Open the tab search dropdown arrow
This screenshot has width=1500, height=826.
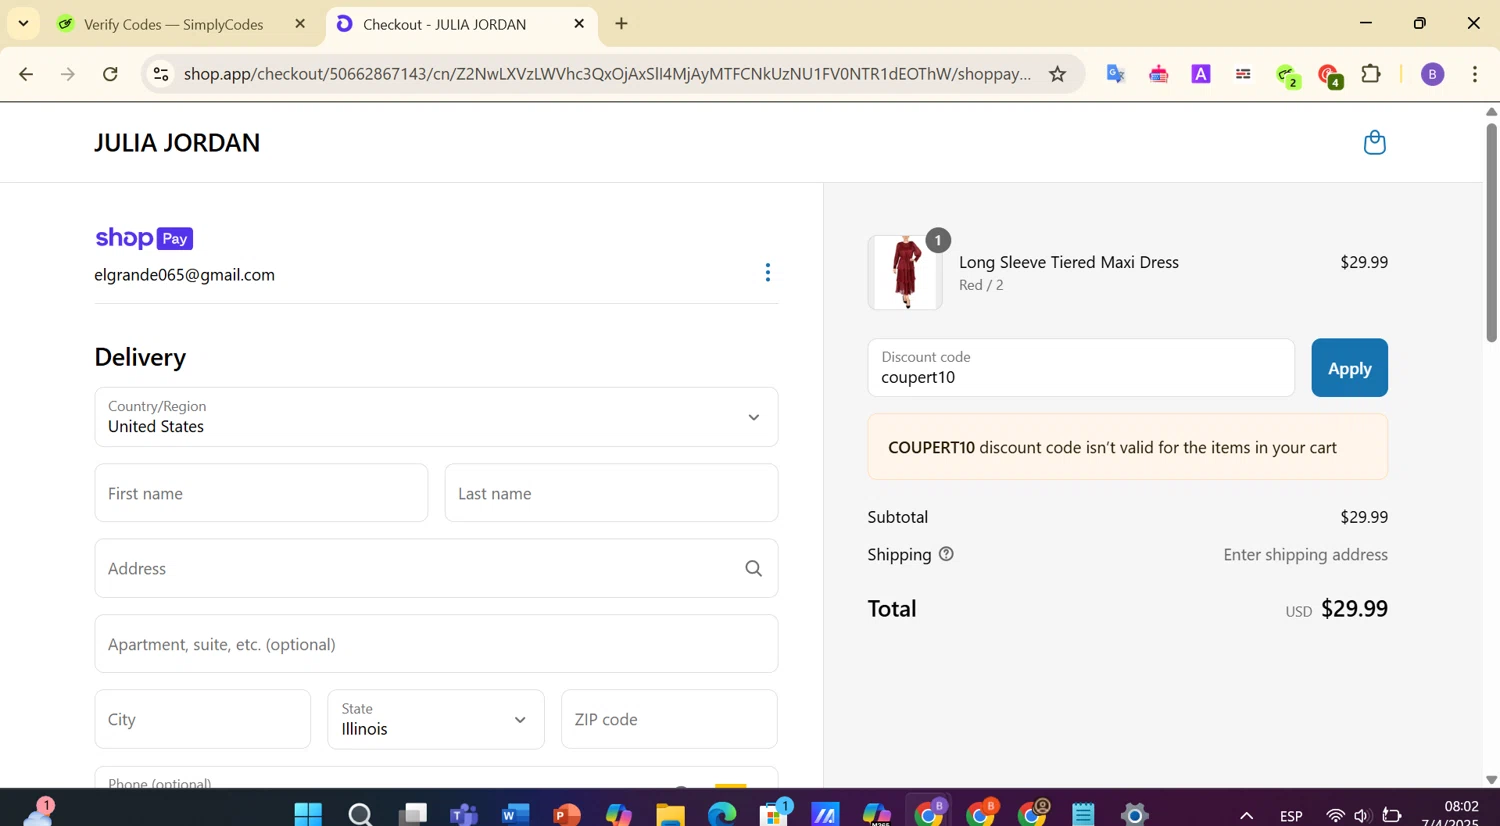click(x=23, y=23)
